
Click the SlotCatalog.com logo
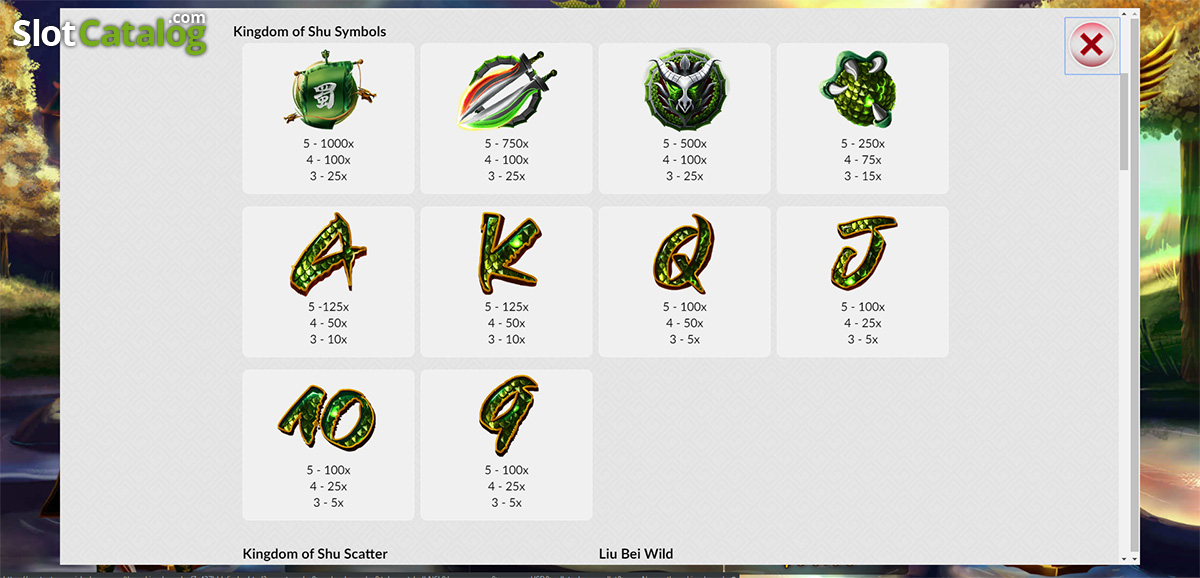(110, 33)
